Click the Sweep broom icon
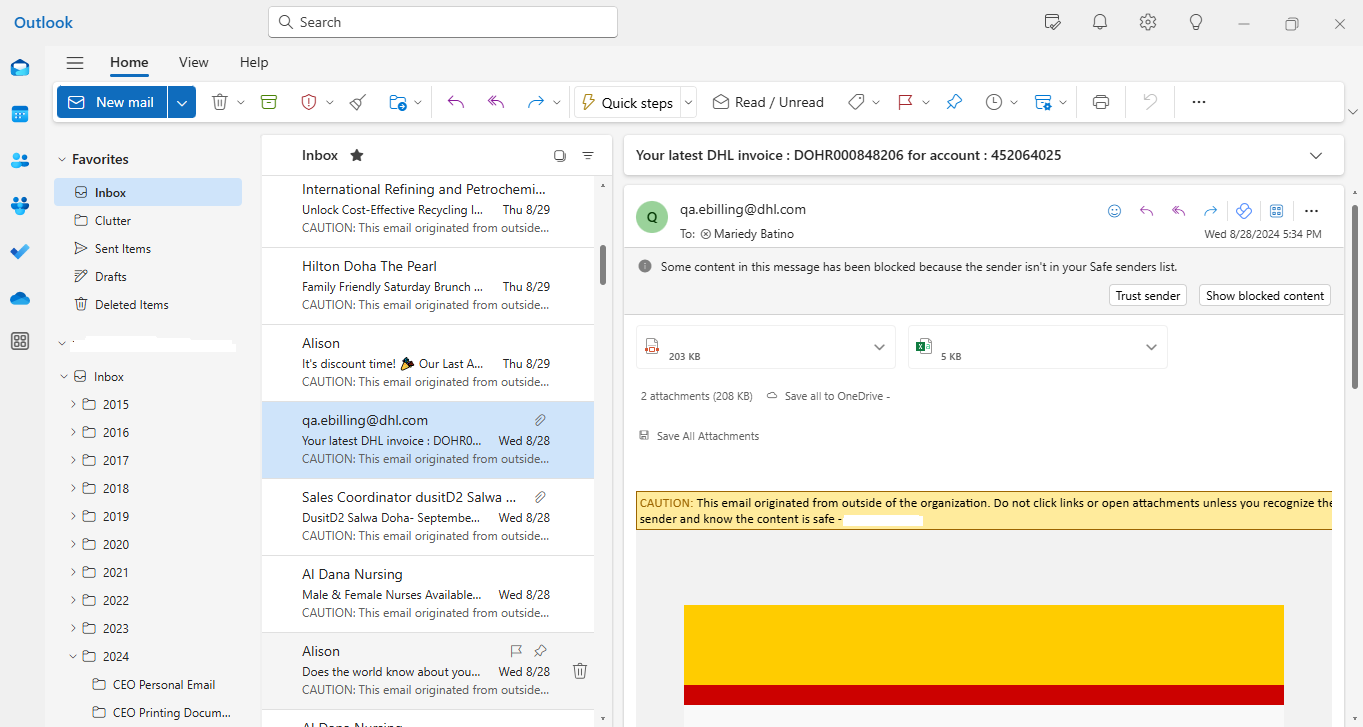The width and height of the screenshot is (1363, 727). (x=358, y=102)
